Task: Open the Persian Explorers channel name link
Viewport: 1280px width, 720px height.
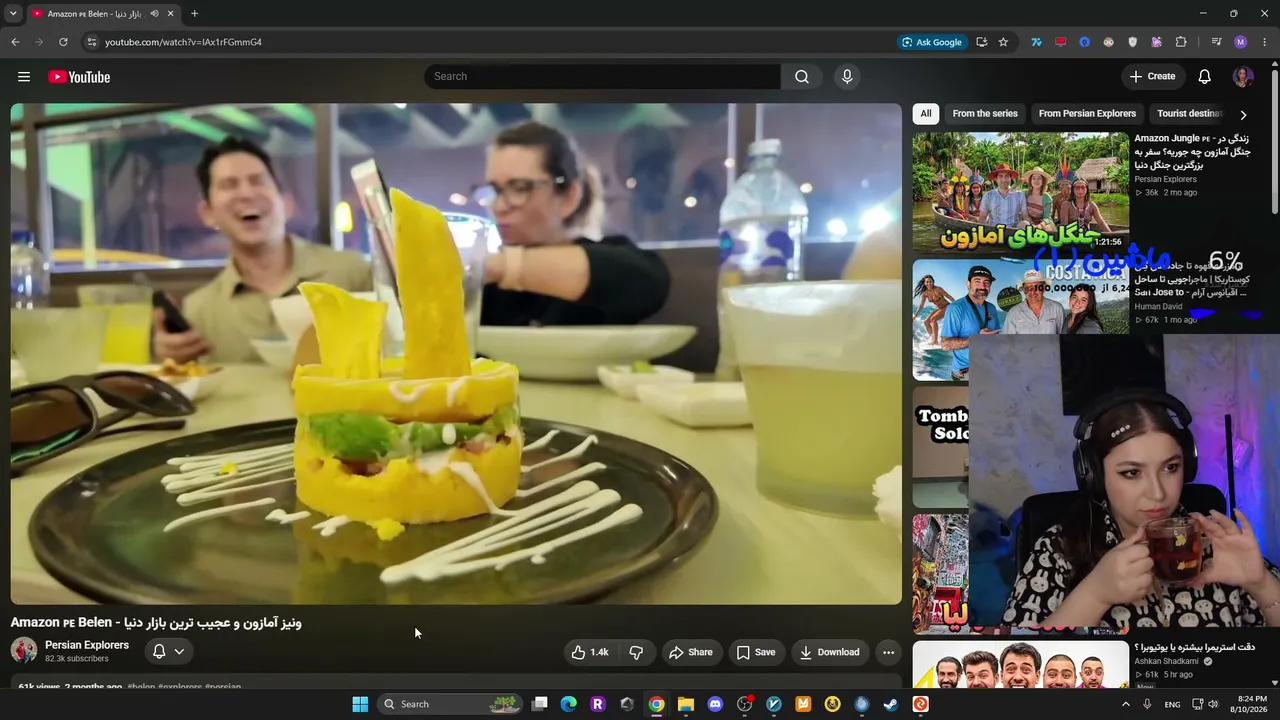Action: (x=87, y=645)
